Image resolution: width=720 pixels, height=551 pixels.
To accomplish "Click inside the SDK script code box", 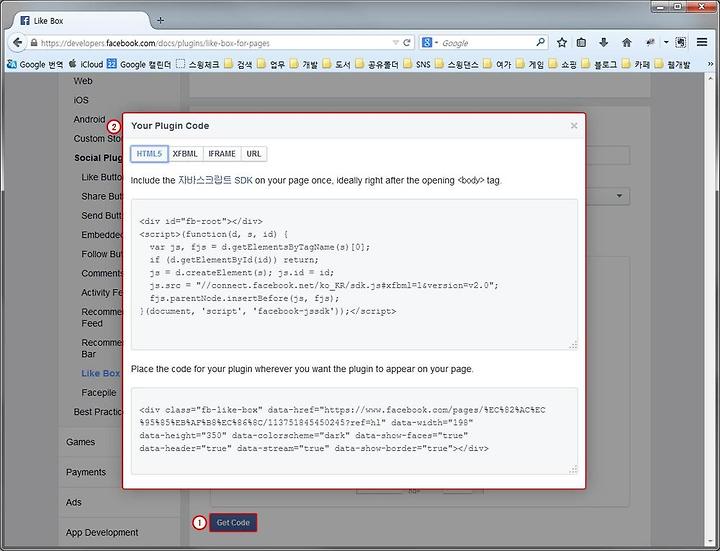I will click(x=354, y=274).
